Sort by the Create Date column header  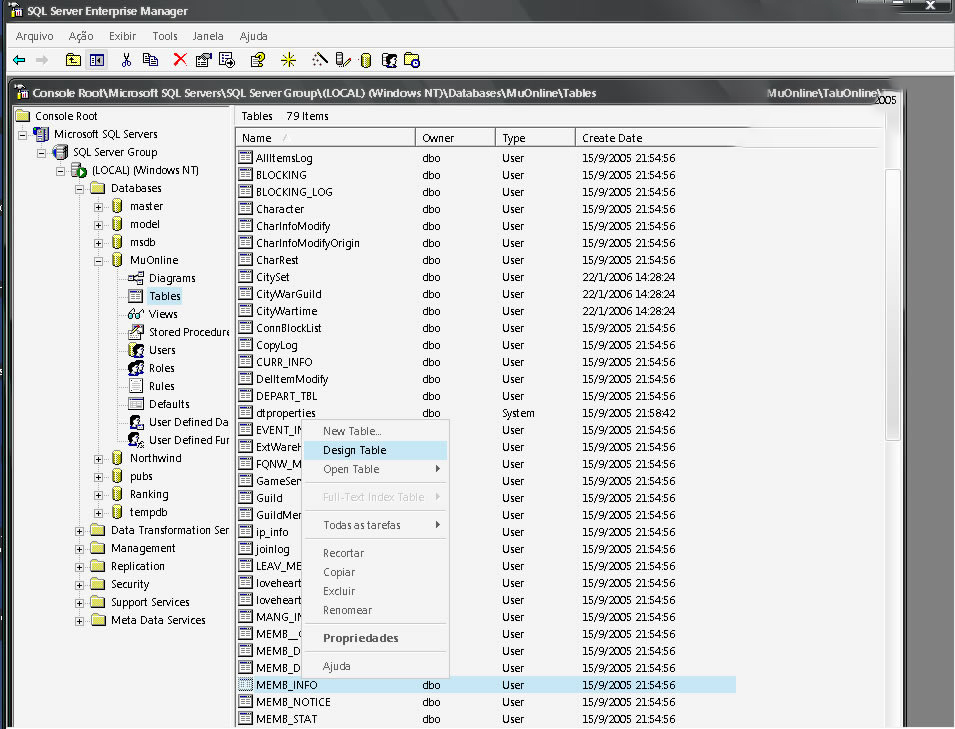[612, 138]
